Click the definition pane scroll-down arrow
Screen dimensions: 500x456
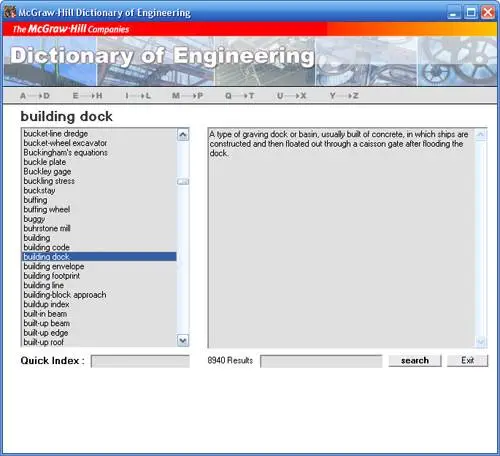480,341
